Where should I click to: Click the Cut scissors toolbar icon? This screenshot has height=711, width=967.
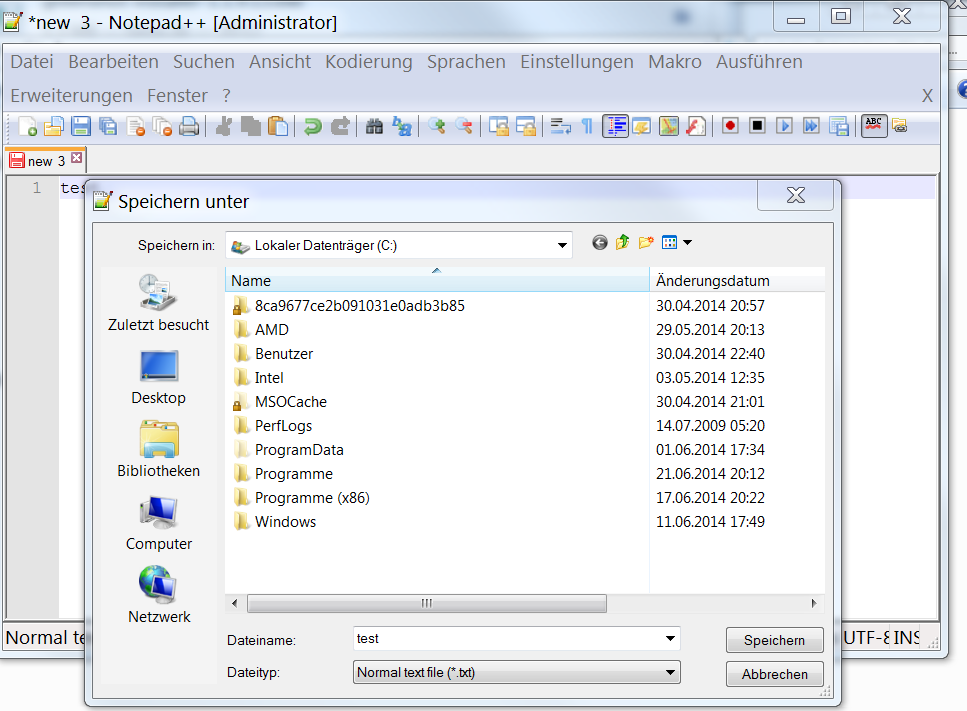(223, 126)
